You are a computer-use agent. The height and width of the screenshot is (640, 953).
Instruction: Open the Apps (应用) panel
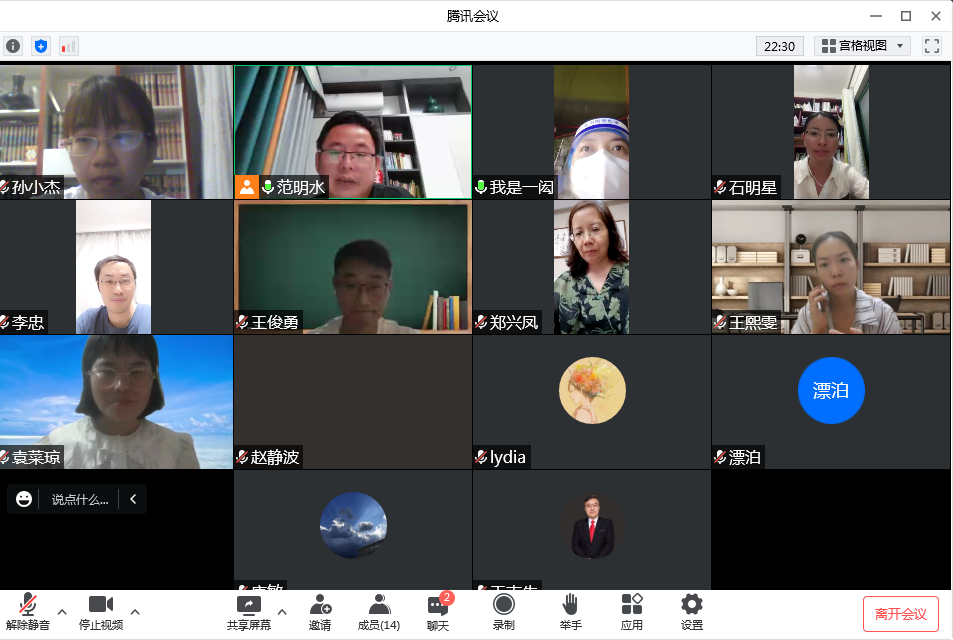click(x=631, y=611)
